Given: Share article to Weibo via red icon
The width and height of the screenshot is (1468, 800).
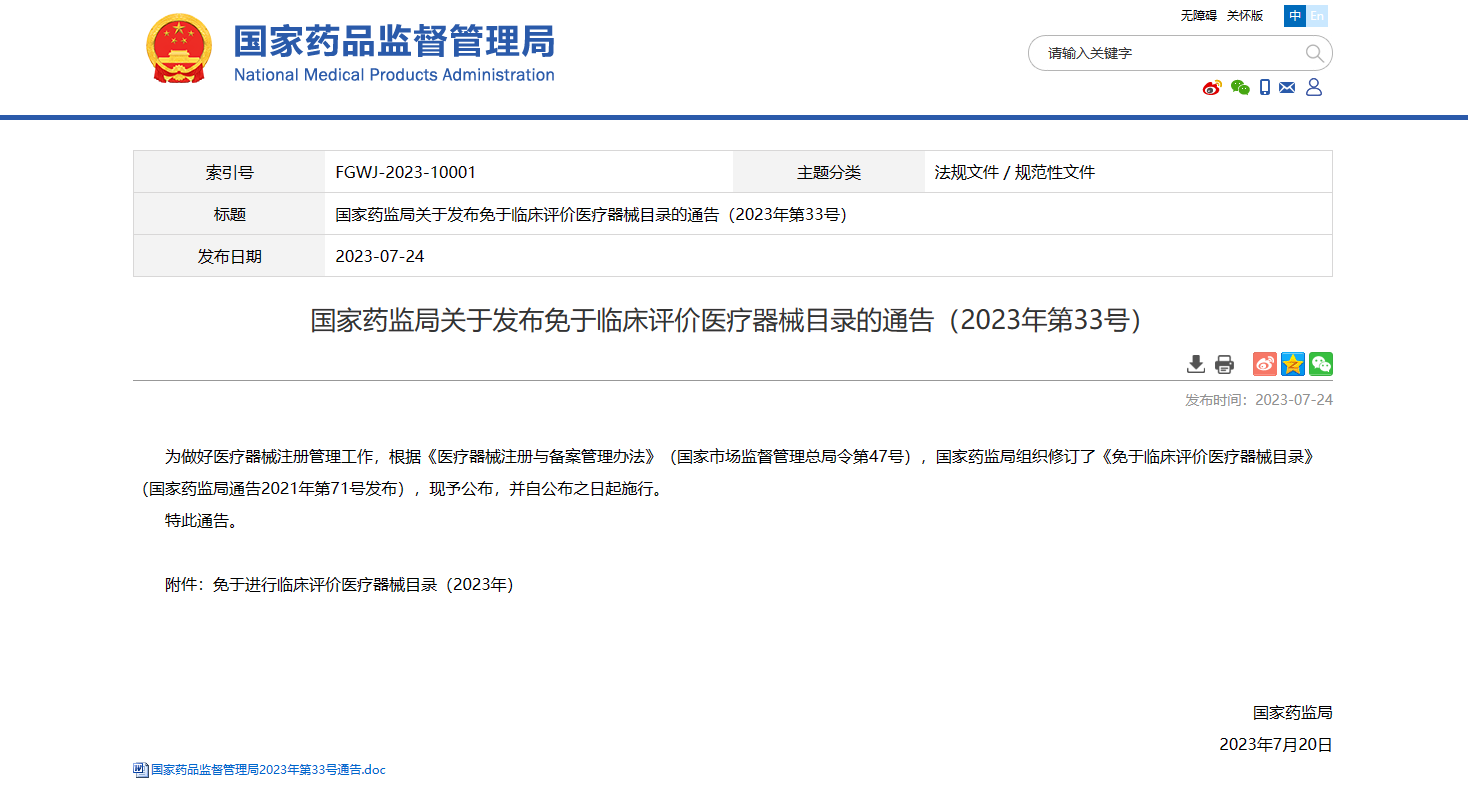Looking at the screenshot, I should coord(1265,364).
